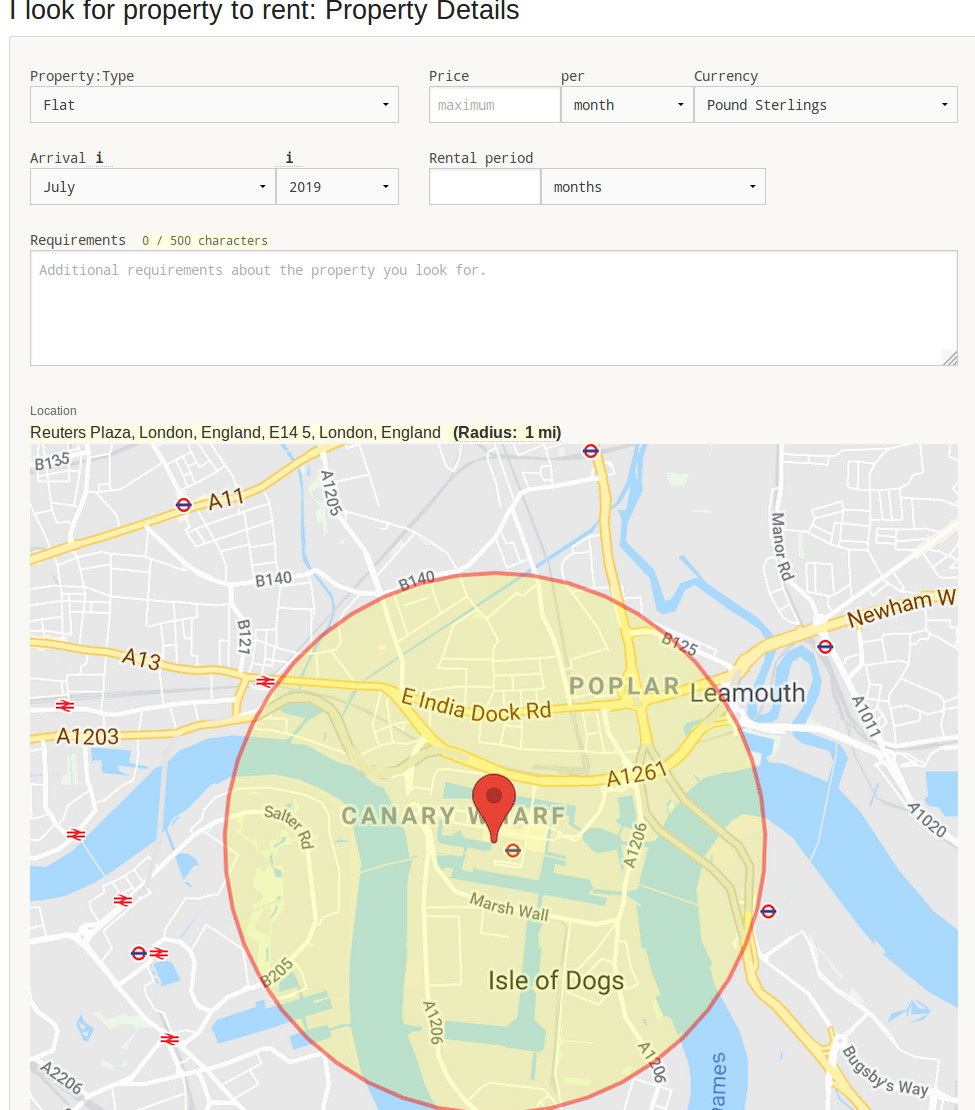Click the Underground station icon beside A11
The image size is (975, 1110).
click(183, 505)
